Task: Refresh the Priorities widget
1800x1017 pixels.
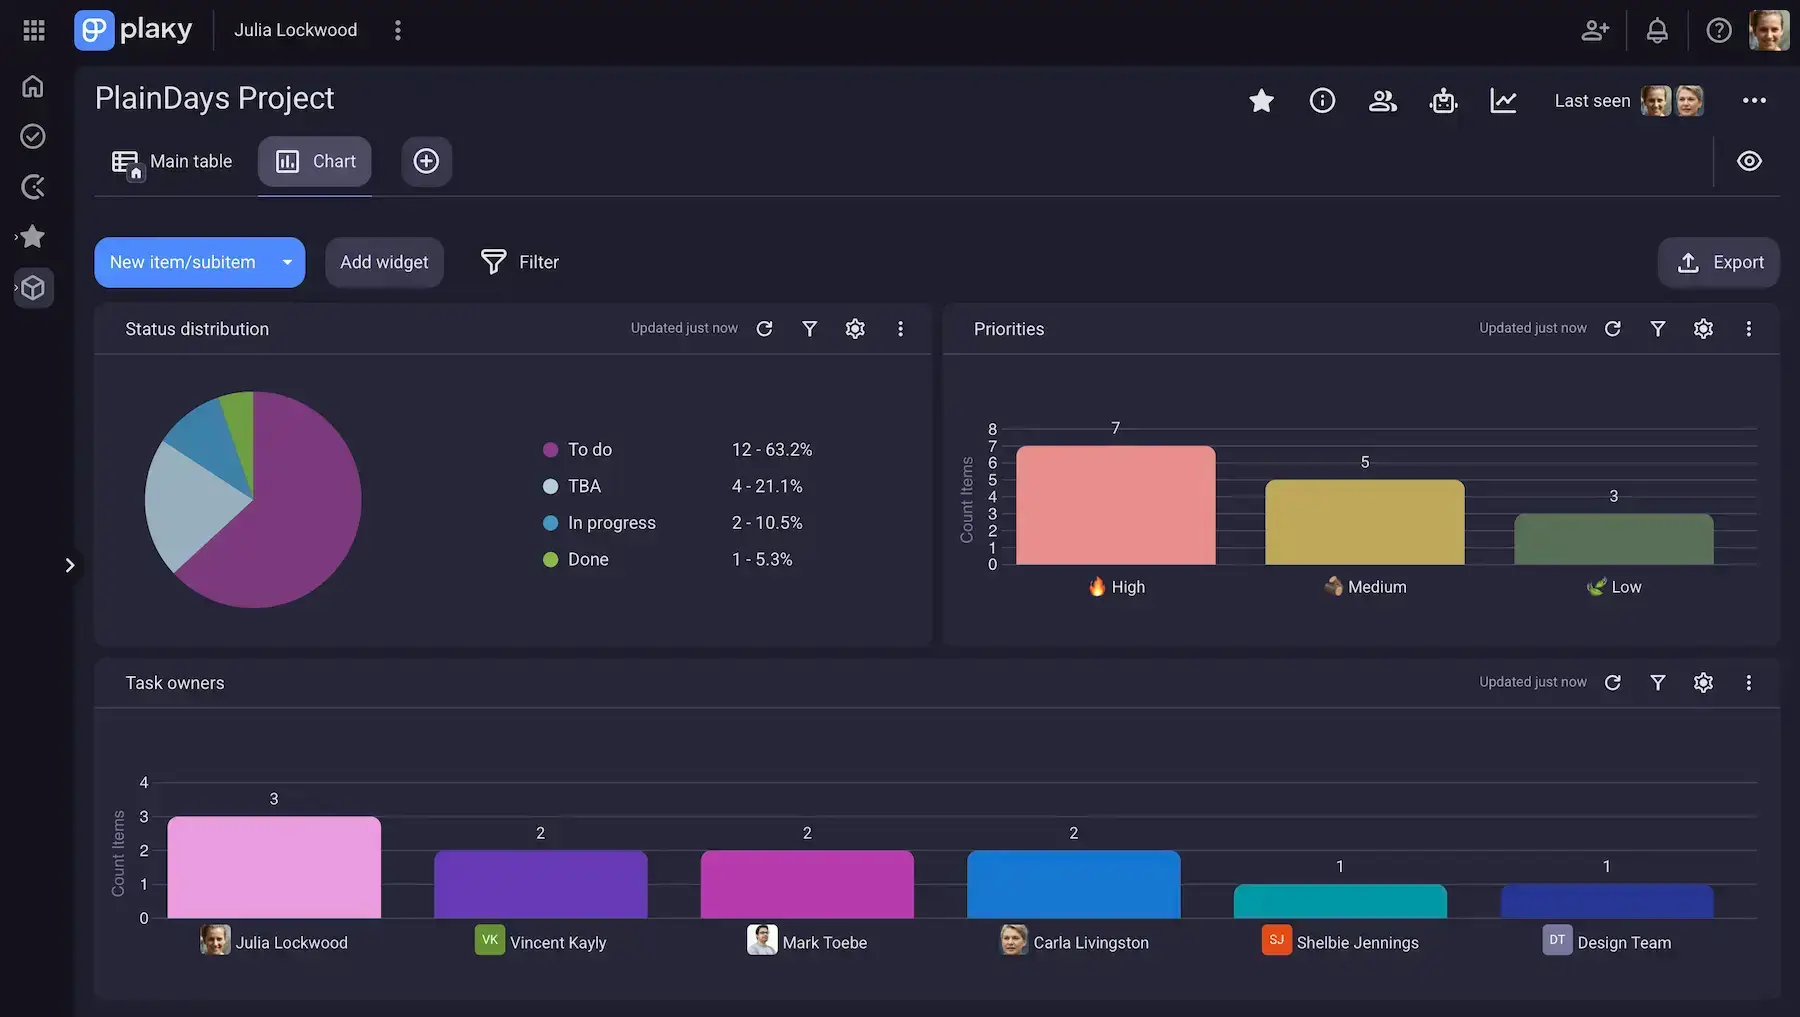Action: pyautogui.click(x=1612, y=329)
